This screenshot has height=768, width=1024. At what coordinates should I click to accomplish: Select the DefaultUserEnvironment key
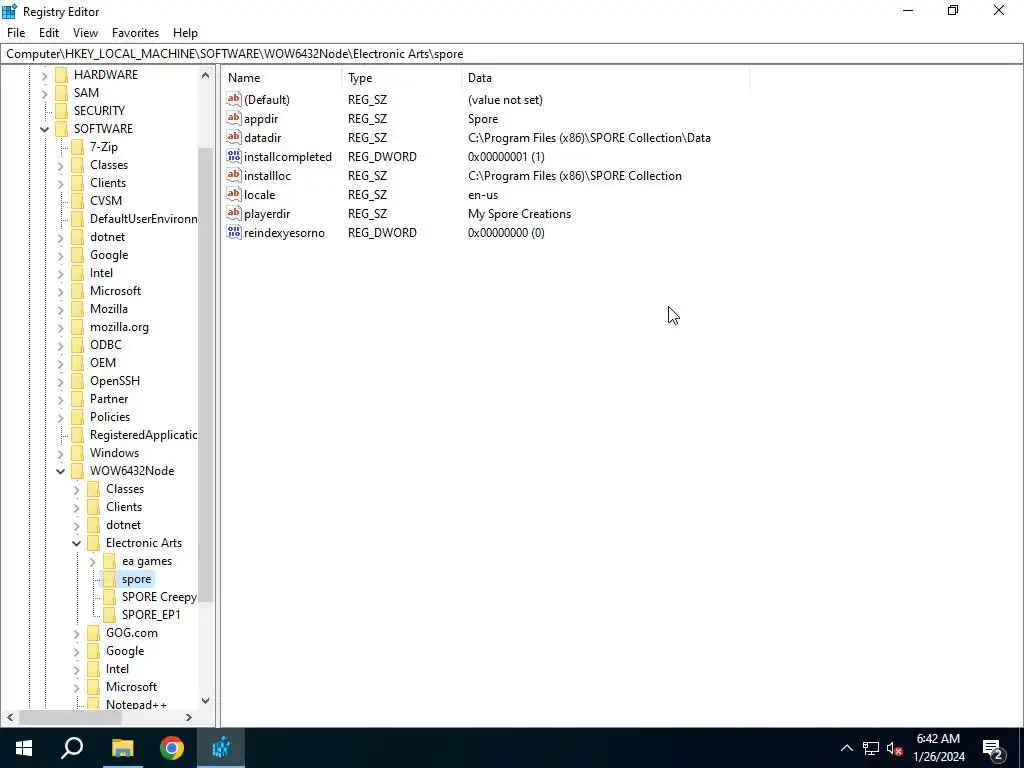(x=143, y=219)
